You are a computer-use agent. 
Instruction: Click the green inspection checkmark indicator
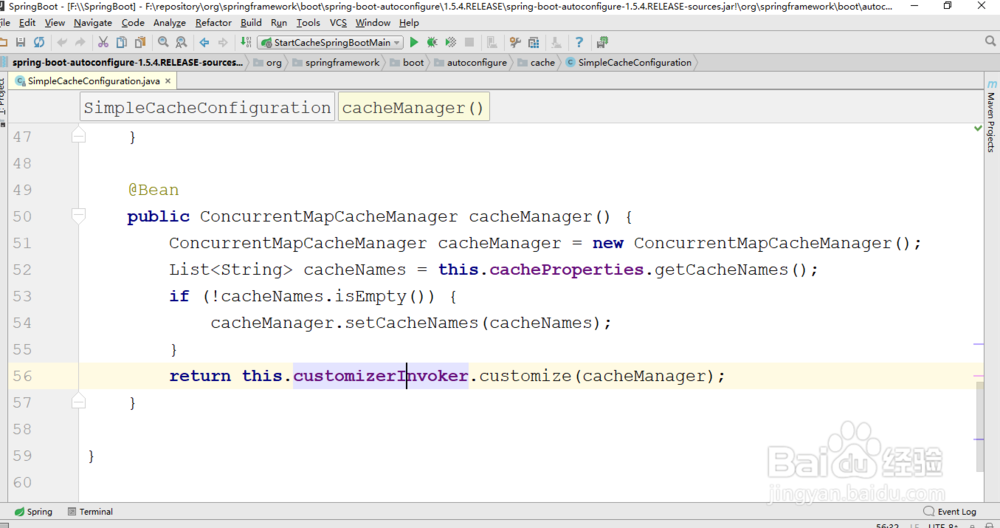coord(978,128)
